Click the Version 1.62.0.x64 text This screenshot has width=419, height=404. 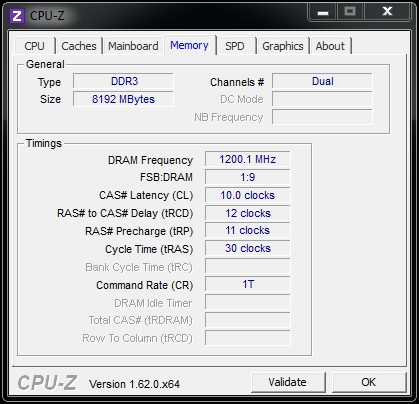click(134, 384)
